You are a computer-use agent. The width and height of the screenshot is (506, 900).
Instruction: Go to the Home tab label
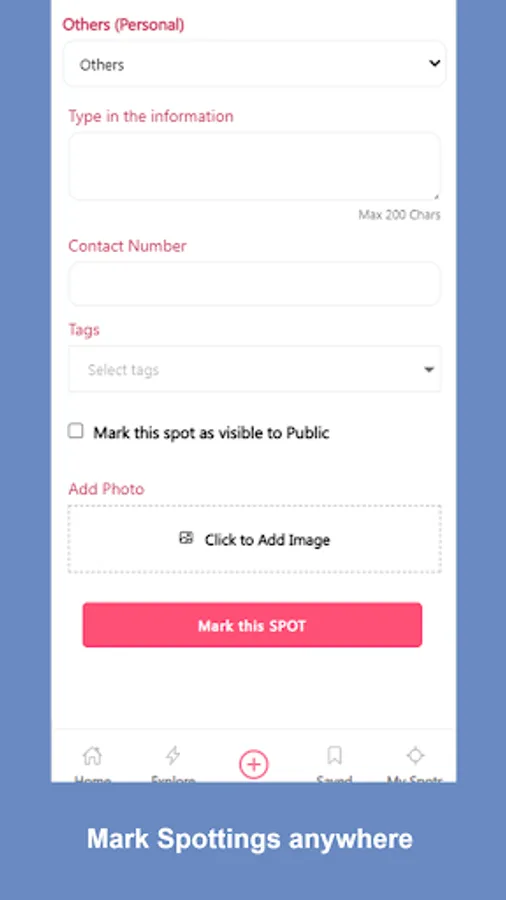tap(92, 779)
